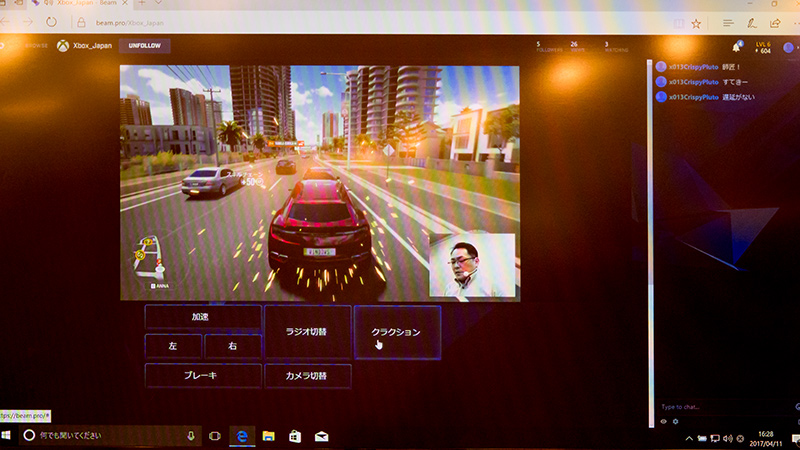Screen dimensions: 800x450
Task: Close the Xbox_Japan - Beam tab
Action: coord(124,3)
